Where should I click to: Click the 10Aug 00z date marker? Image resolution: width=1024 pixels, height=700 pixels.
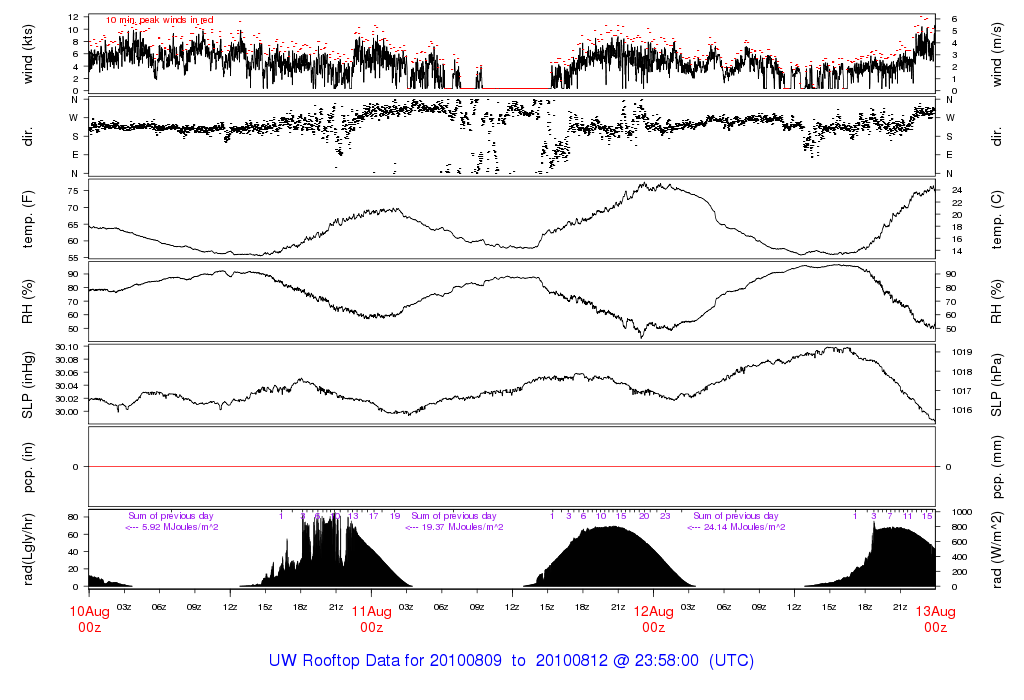pyautogui.click(x=88, y=619)
